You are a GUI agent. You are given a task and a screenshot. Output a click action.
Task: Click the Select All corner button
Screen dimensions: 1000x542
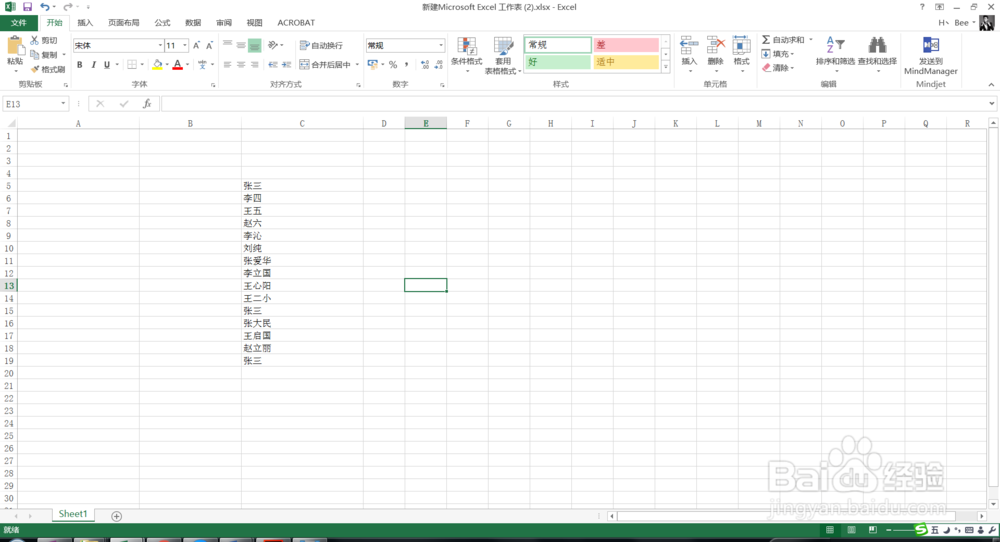(8, 124)
